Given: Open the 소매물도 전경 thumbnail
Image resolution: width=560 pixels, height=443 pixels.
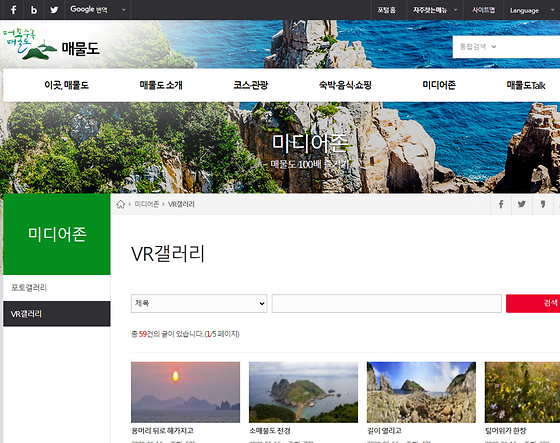Looking at the screenshot, I should point(303,392).
